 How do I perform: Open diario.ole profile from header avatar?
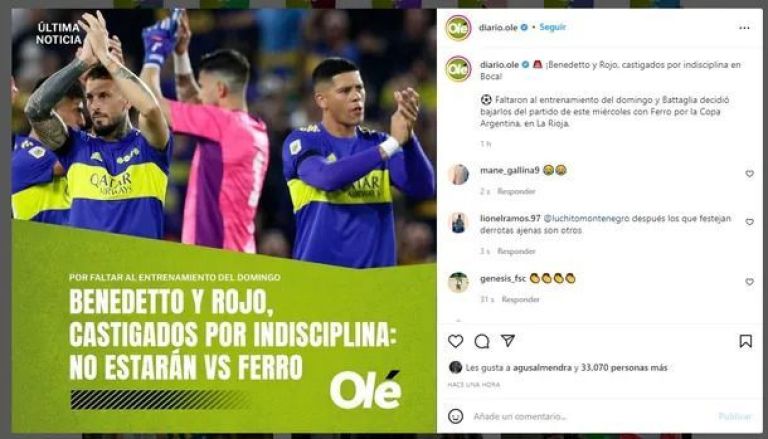pos(458,28)
